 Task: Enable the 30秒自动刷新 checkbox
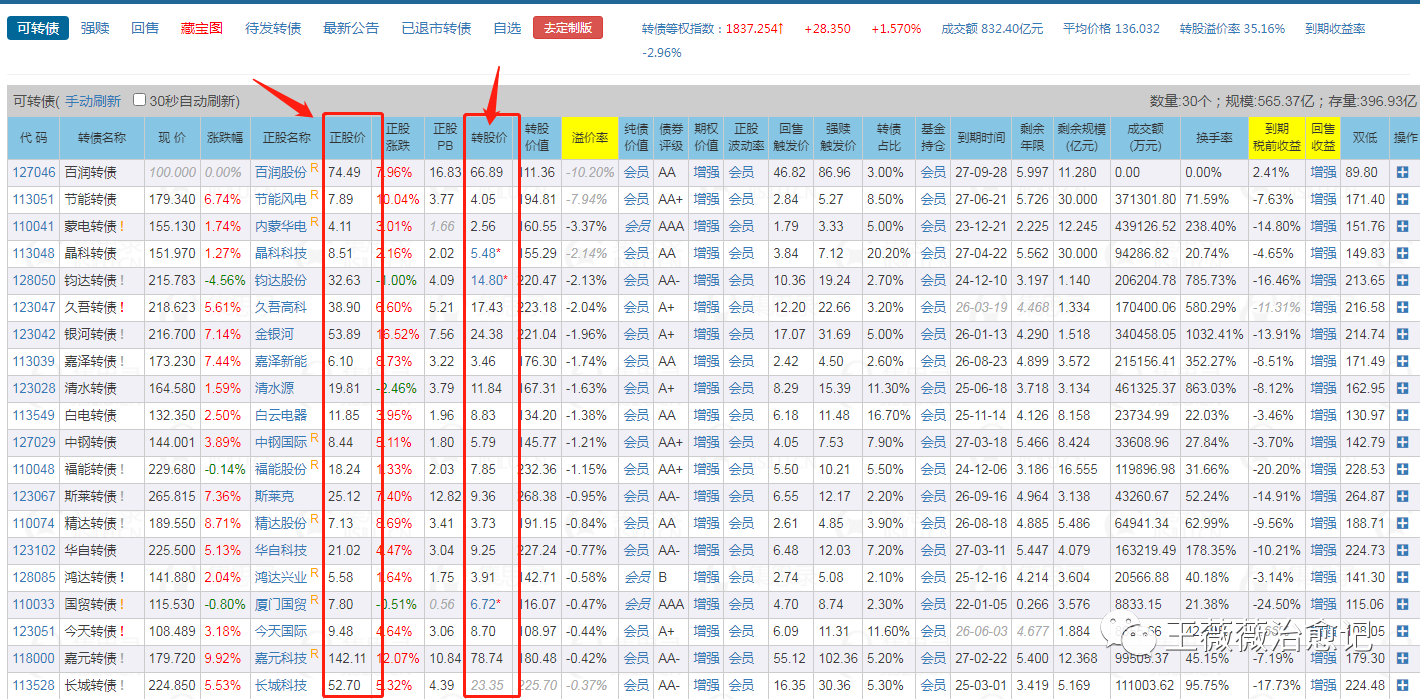coord(140,101)
